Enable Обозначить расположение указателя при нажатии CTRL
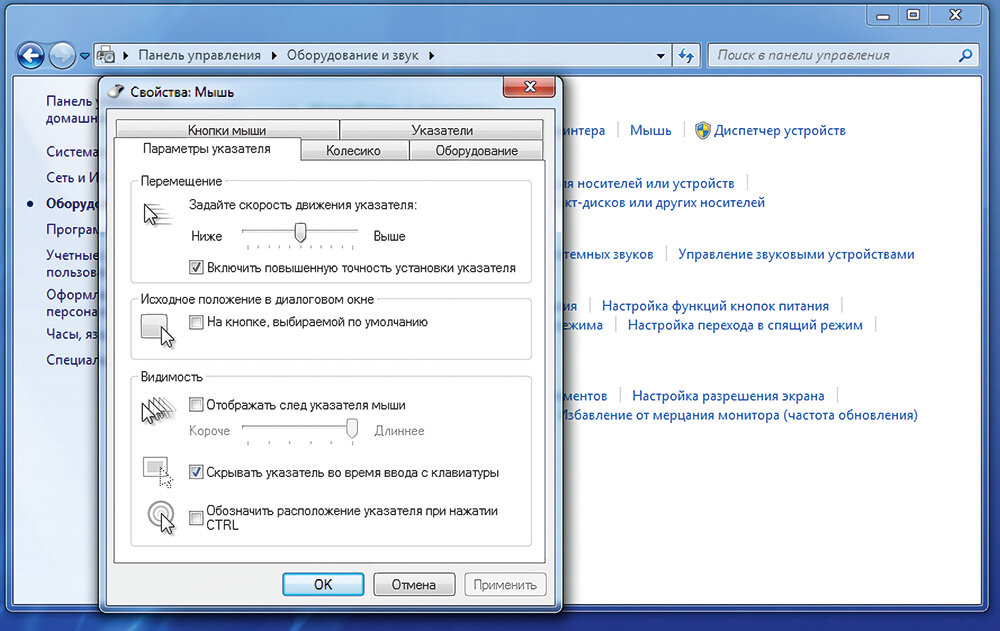1000x631 pixels. (196, 517)
